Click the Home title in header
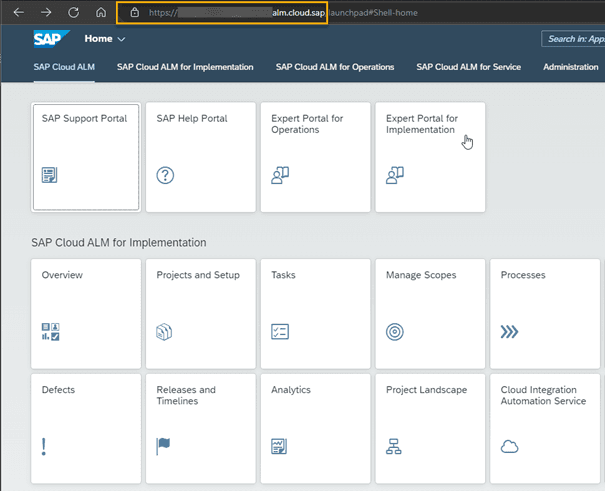Screen dimensions: 605x491 98,39
